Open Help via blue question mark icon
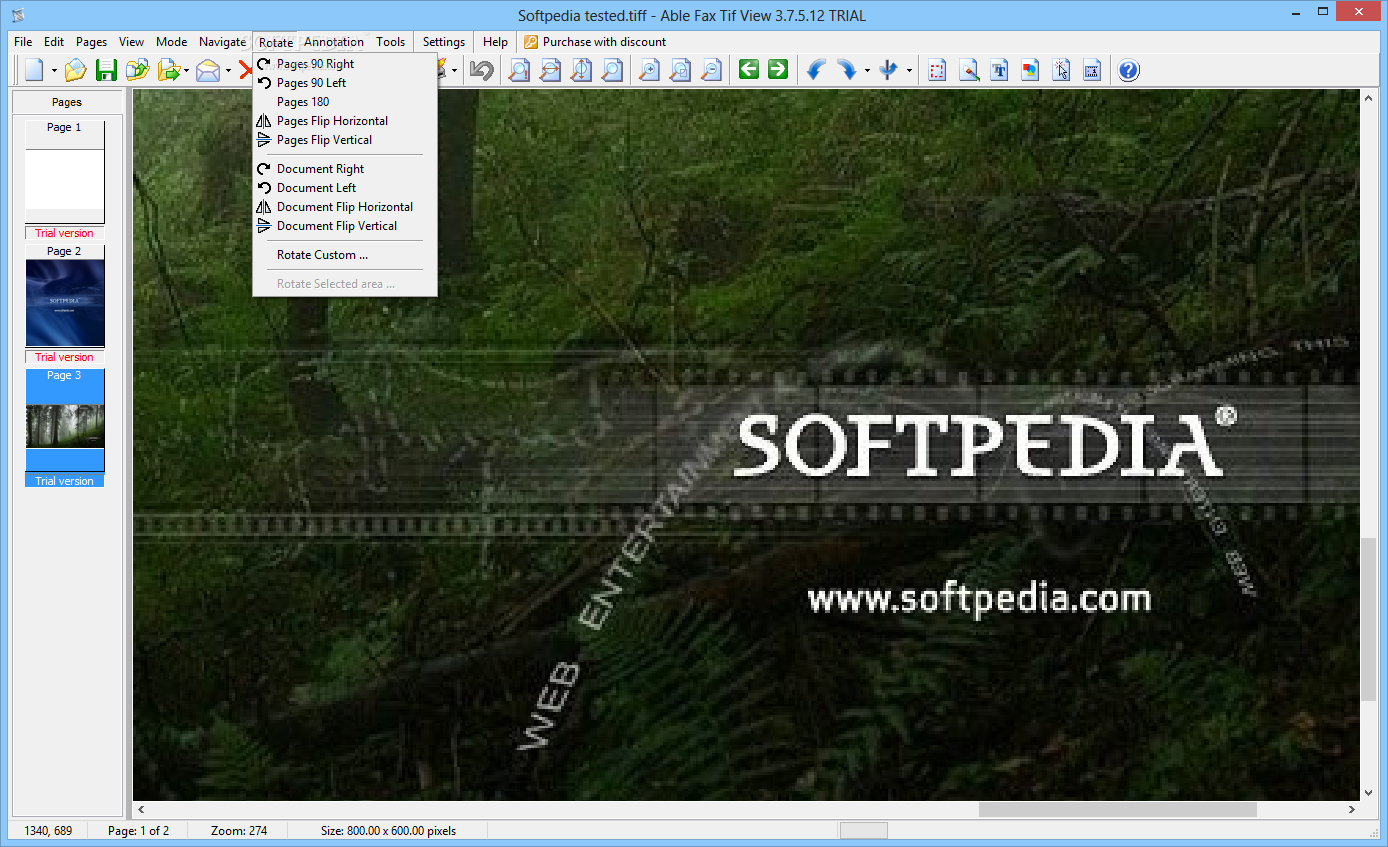This screenshot has width=1388, height=847. pyautogui.click(x=1129, y=70)
